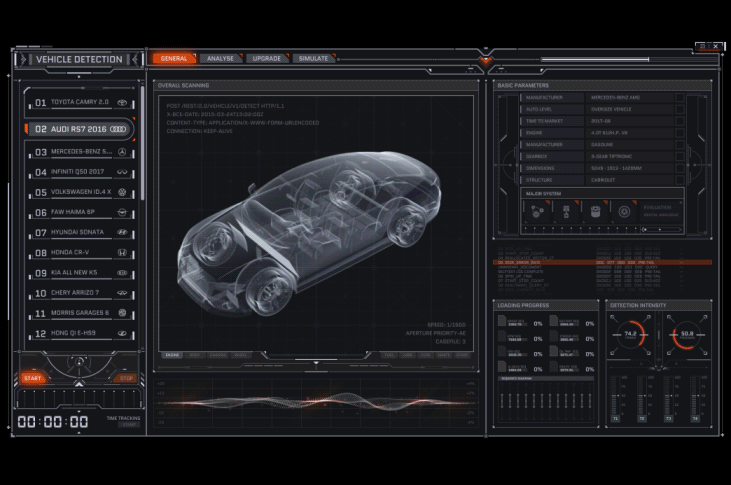Click the 50.8 circular gauge
Viewport: 731px width, 485px height.
click(687, 334)
